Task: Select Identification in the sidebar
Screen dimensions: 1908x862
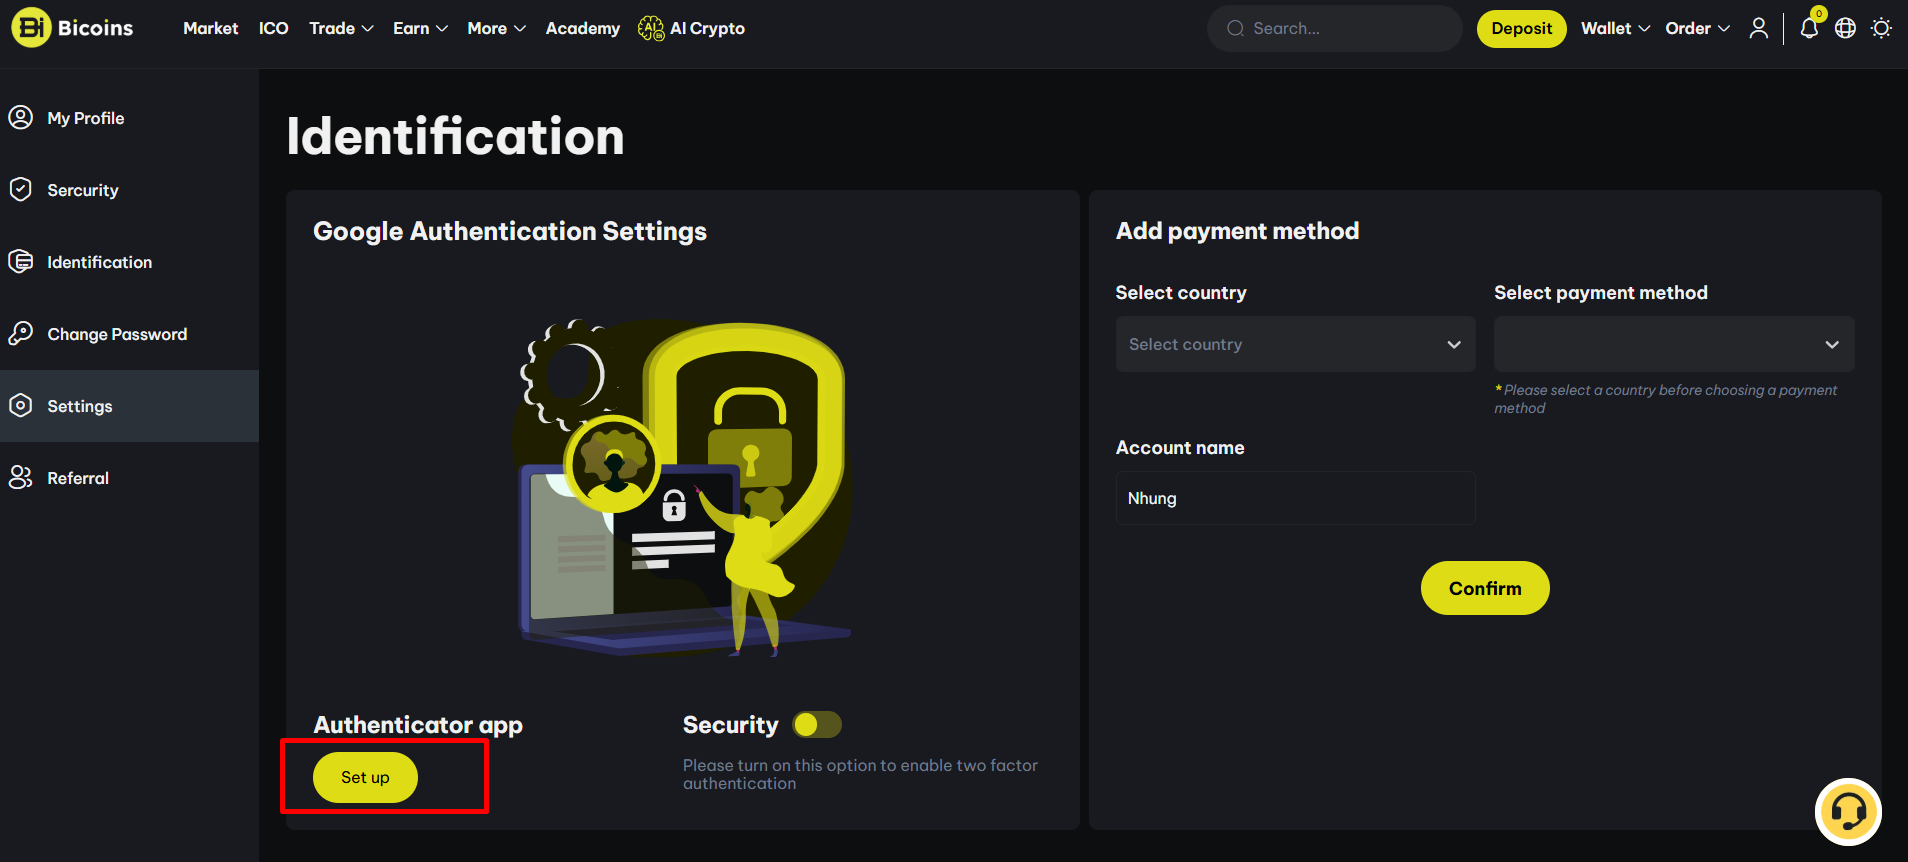Action: [x=100, y=262]
